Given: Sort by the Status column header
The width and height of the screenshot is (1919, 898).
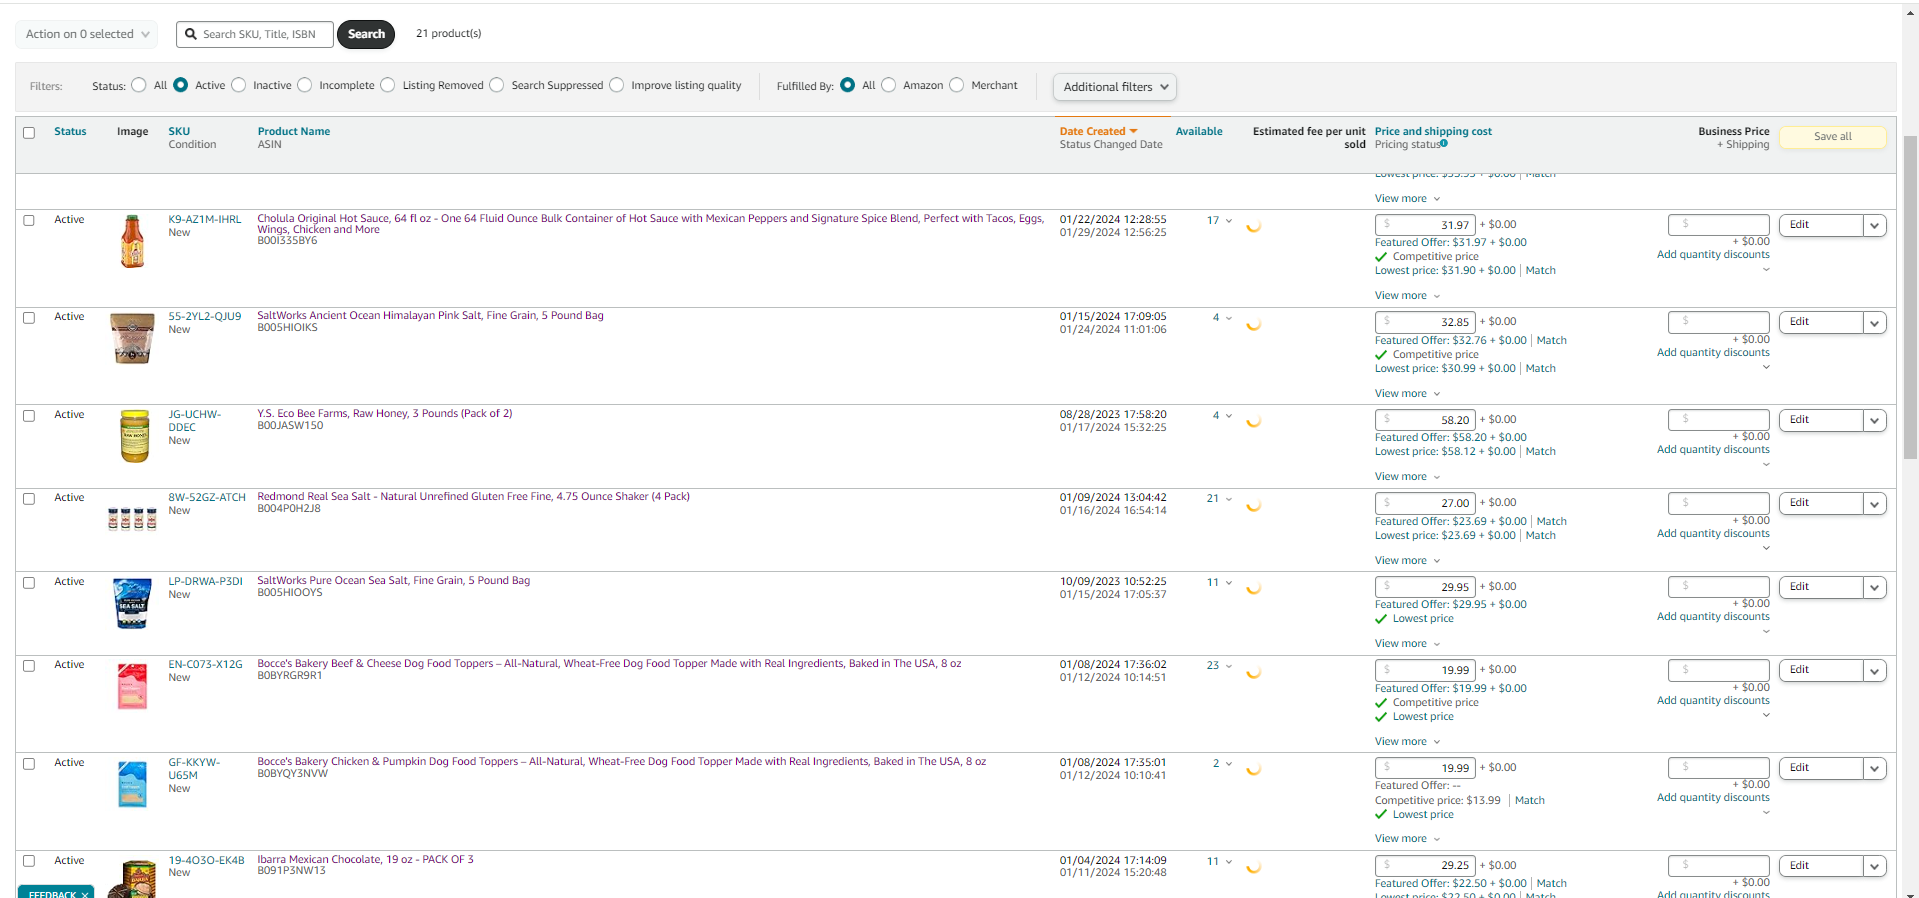Looking at the screenshot, I should [x=70, y=132].
